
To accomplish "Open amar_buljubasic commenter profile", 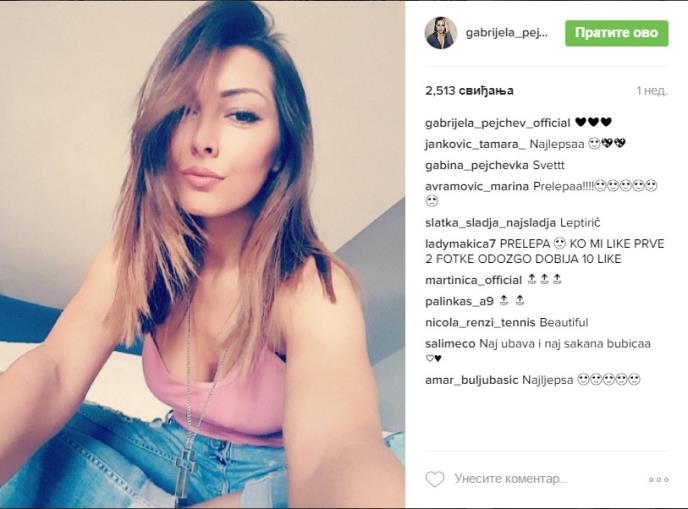I will click(472, 380).
